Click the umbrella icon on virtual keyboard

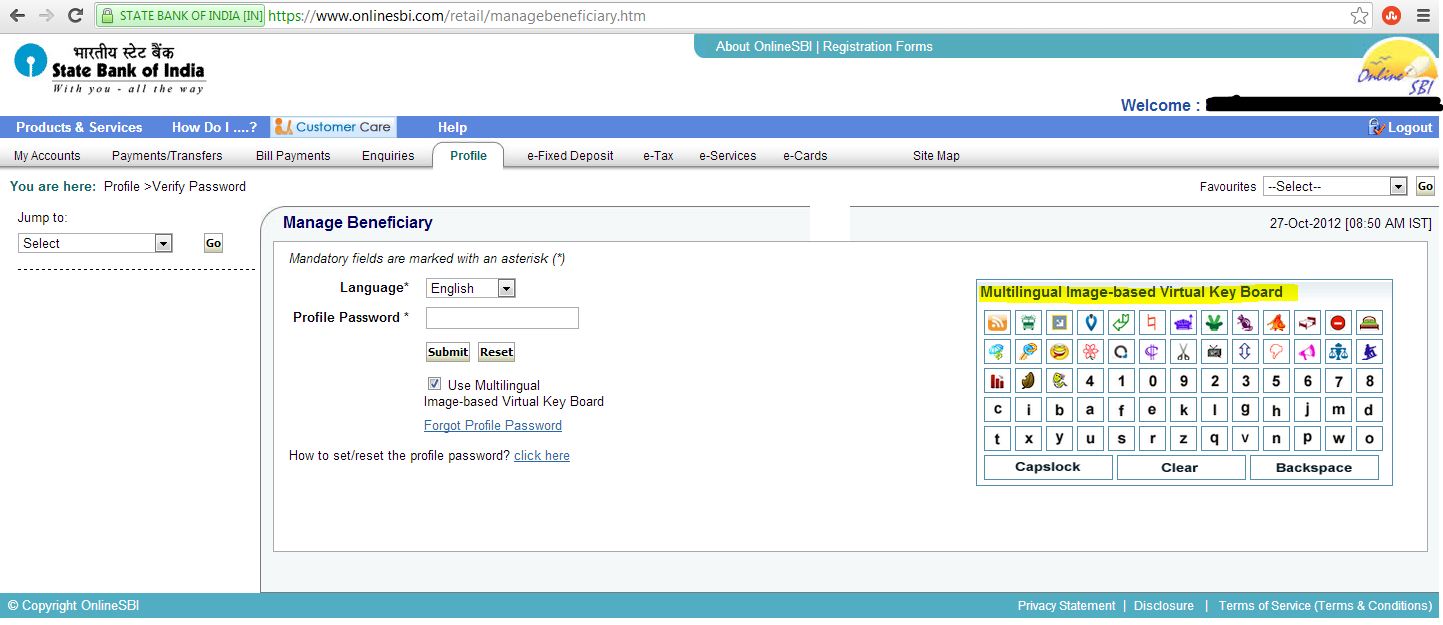pyautogui.click(x=997, y=351)
